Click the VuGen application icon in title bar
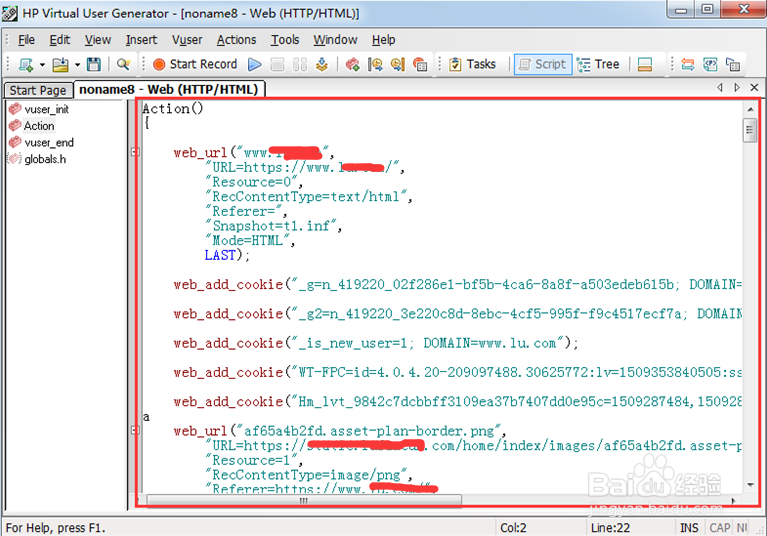 (10, 13)
